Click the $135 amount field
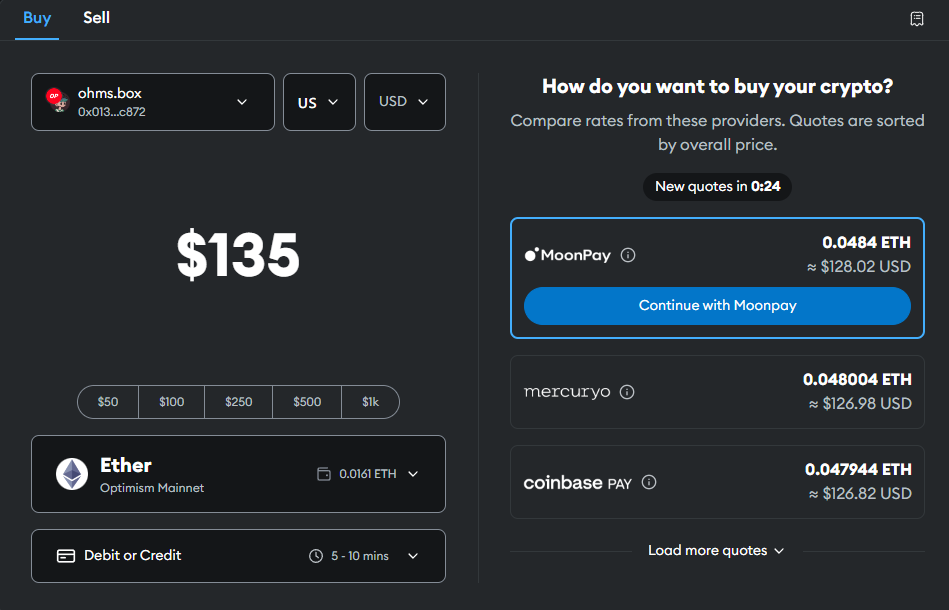 tap(238, 255)
